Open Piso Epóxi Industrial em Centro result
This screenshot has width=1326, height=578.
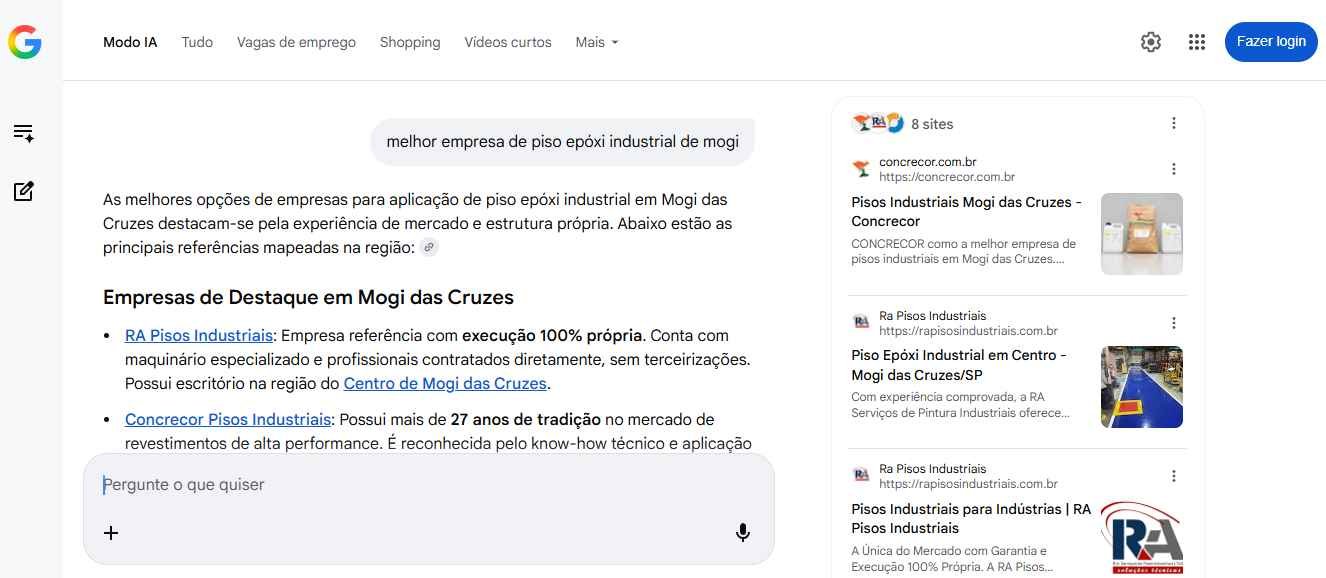coord(959,365)
